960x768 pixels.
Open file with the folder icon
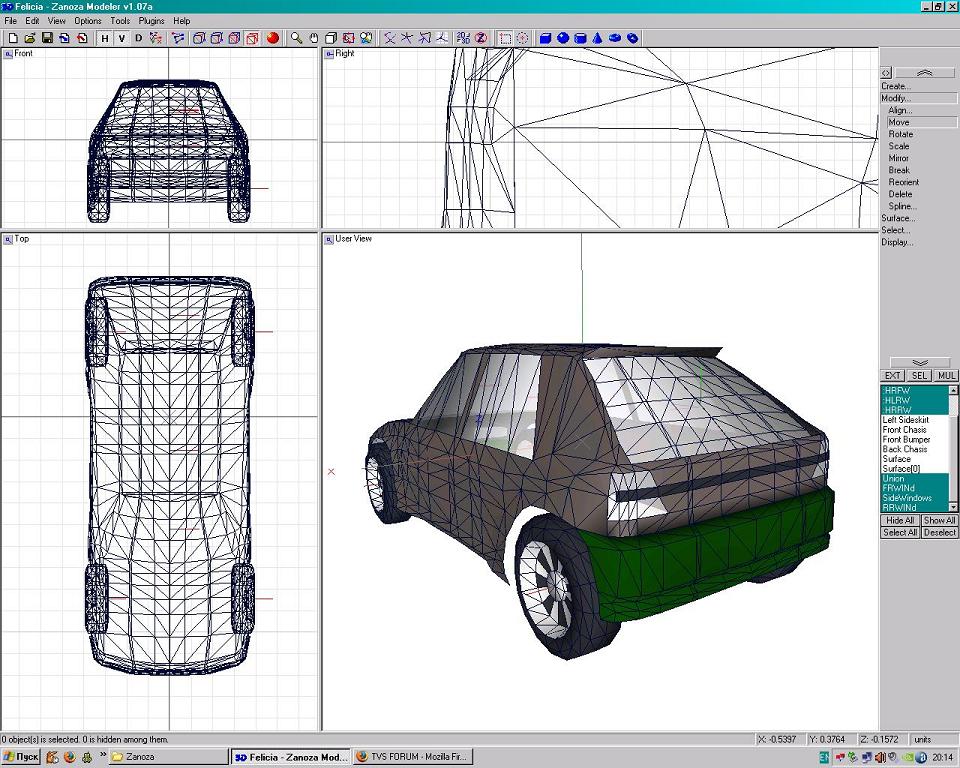[x=30, y=38]
